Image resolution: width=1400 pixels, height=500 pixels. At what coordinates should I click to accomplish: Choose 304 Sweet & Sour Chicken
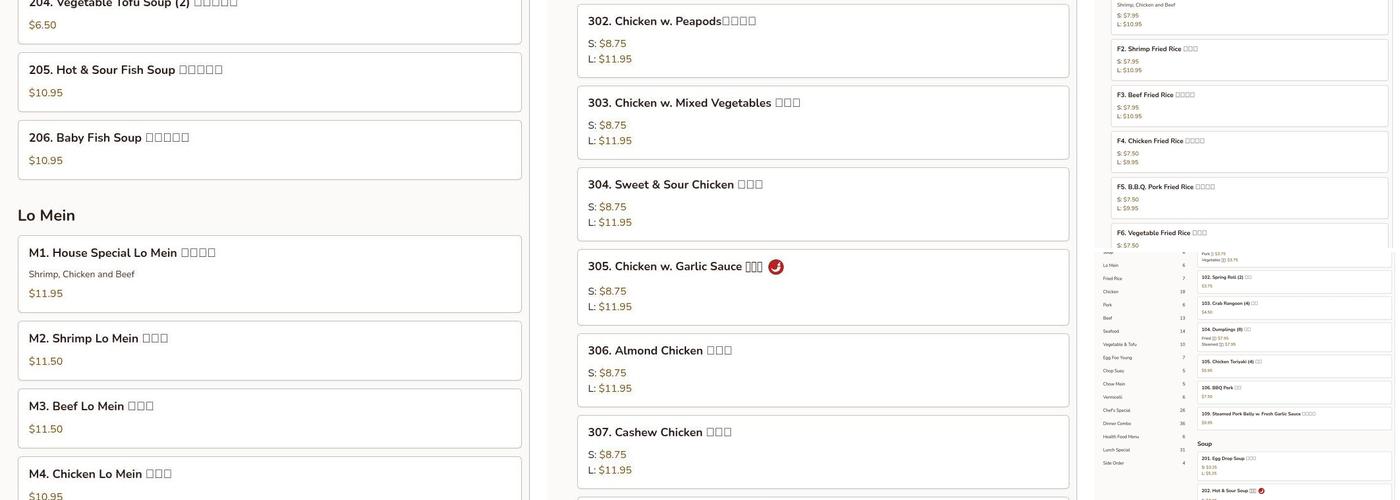(x=822, y=204)
